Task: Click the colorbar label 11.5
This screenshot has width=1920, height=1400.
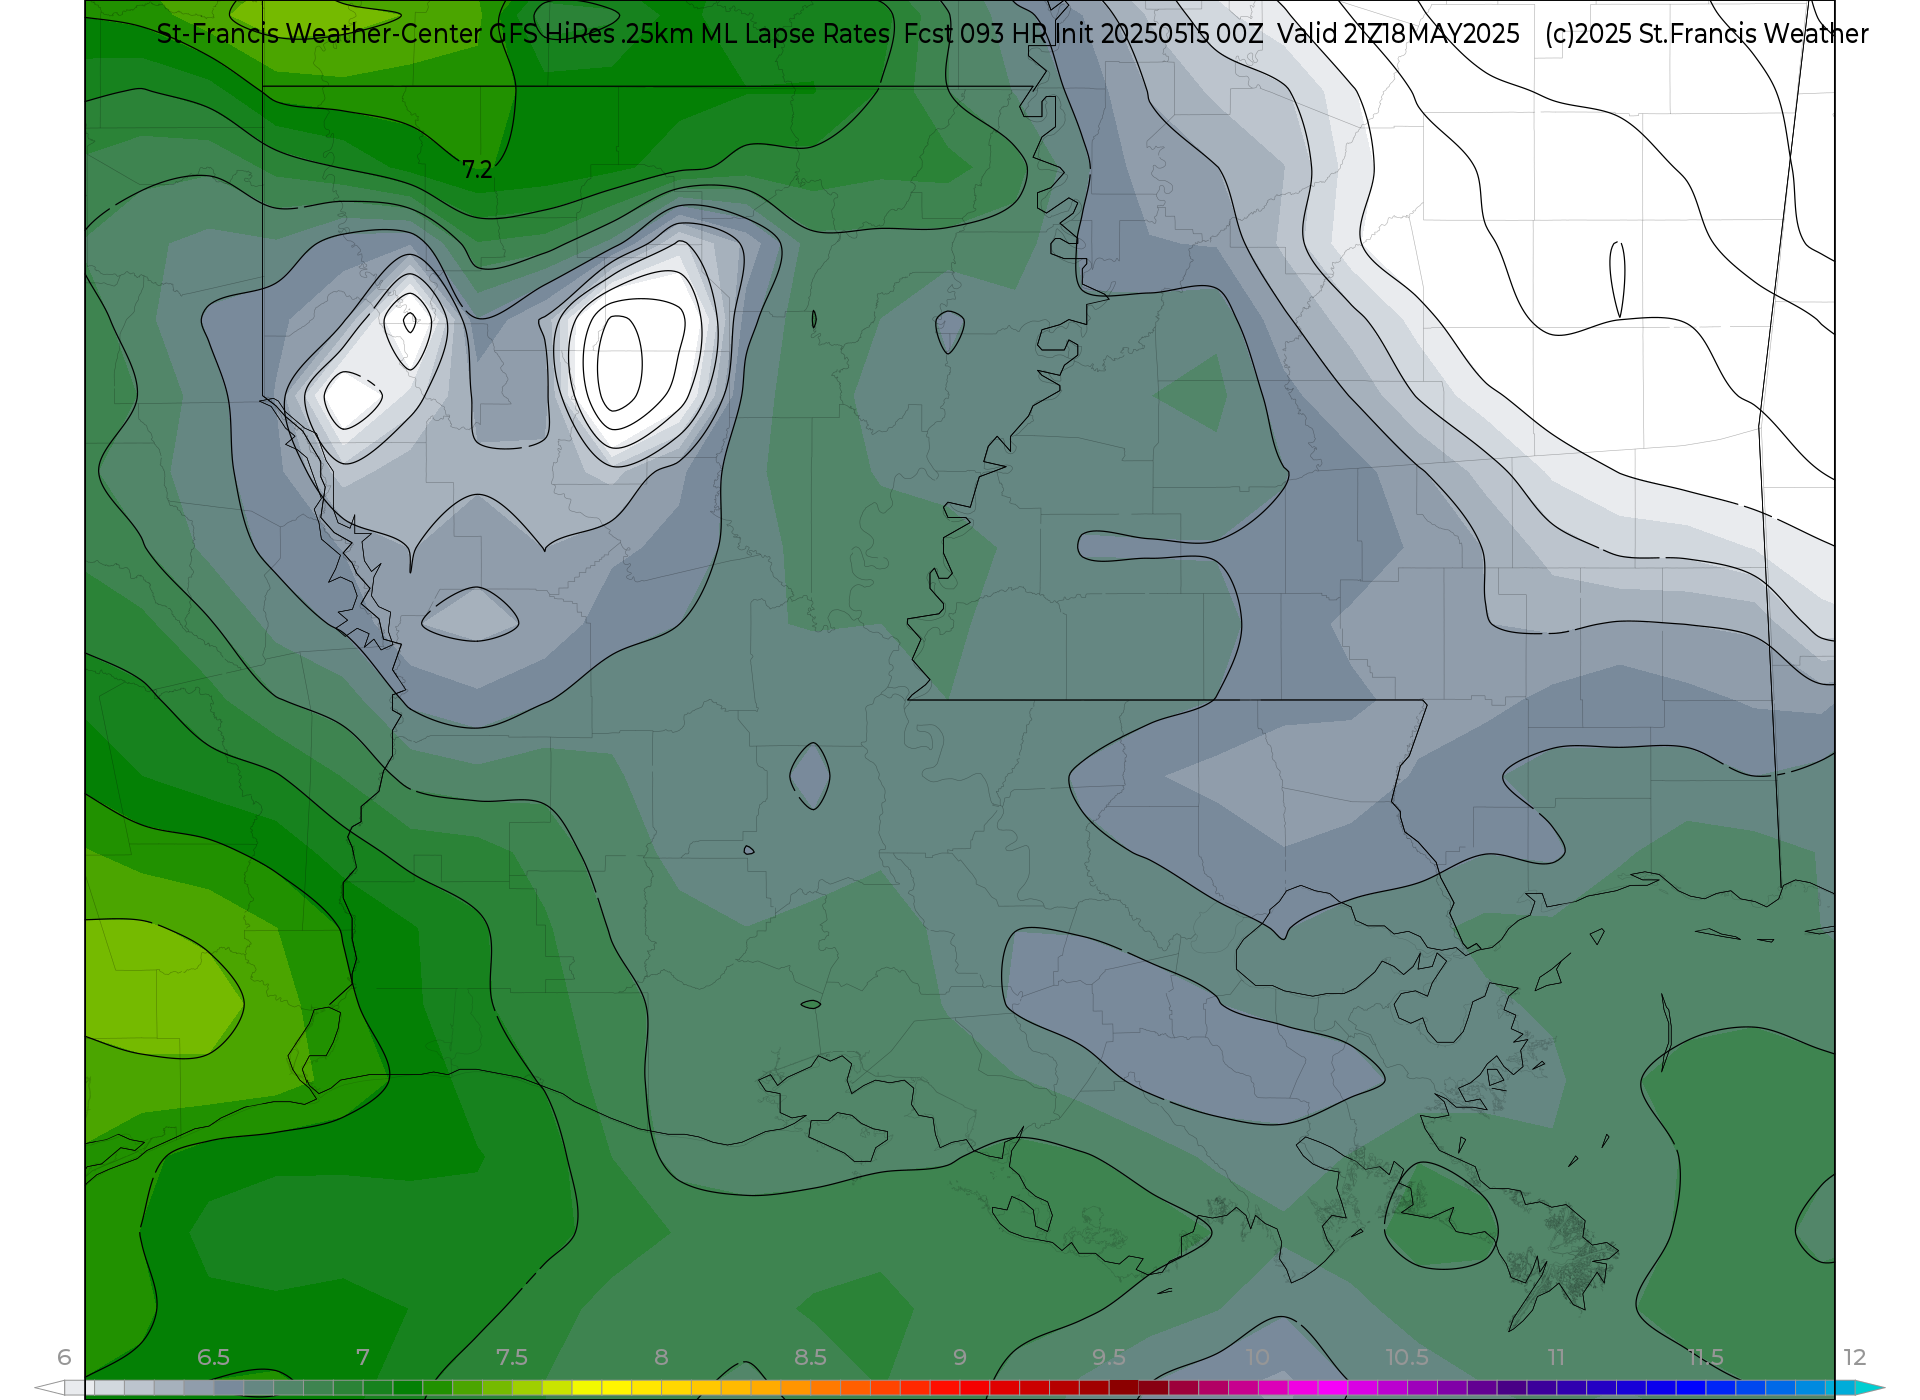Action: (1706, 1357)
